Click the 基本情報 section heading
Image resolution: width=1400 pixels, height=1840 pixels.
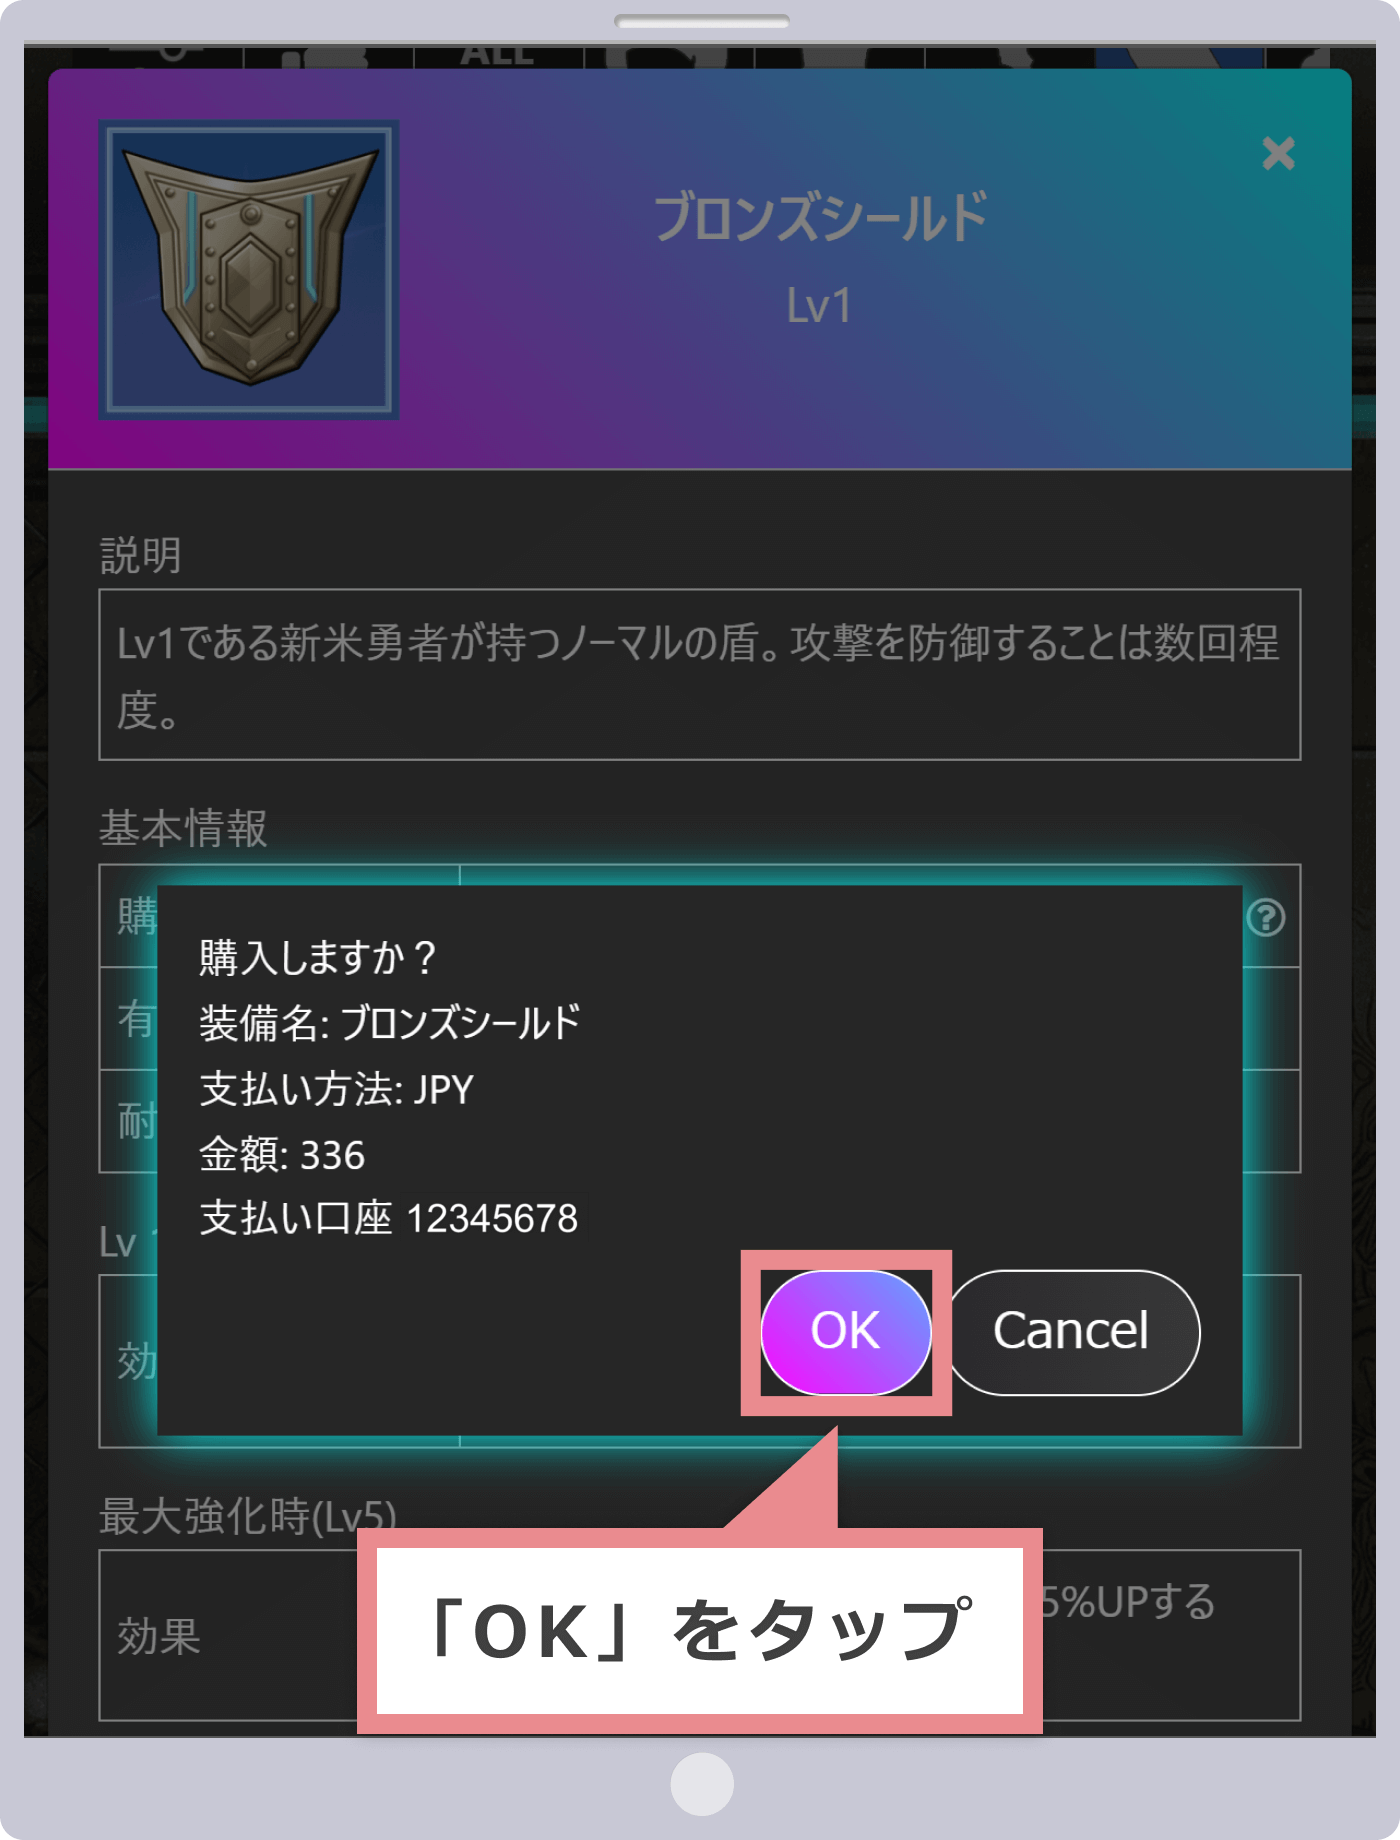183,829
